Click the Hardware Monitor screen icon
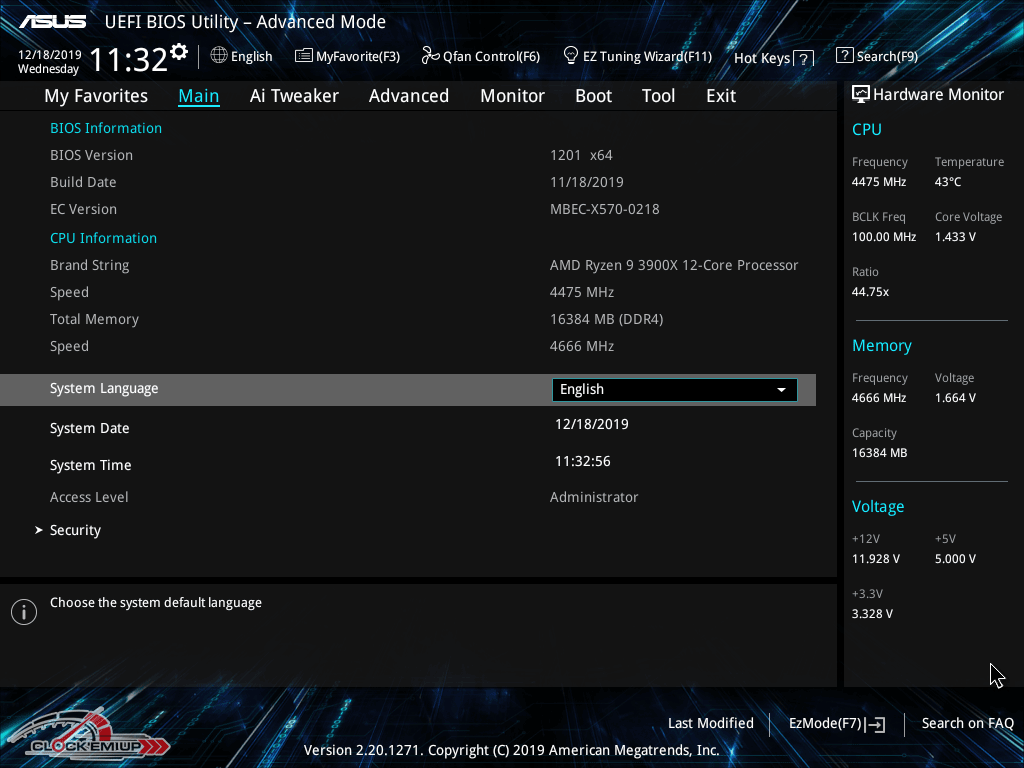The image size is (1024, 768). (x=860, y=95)
